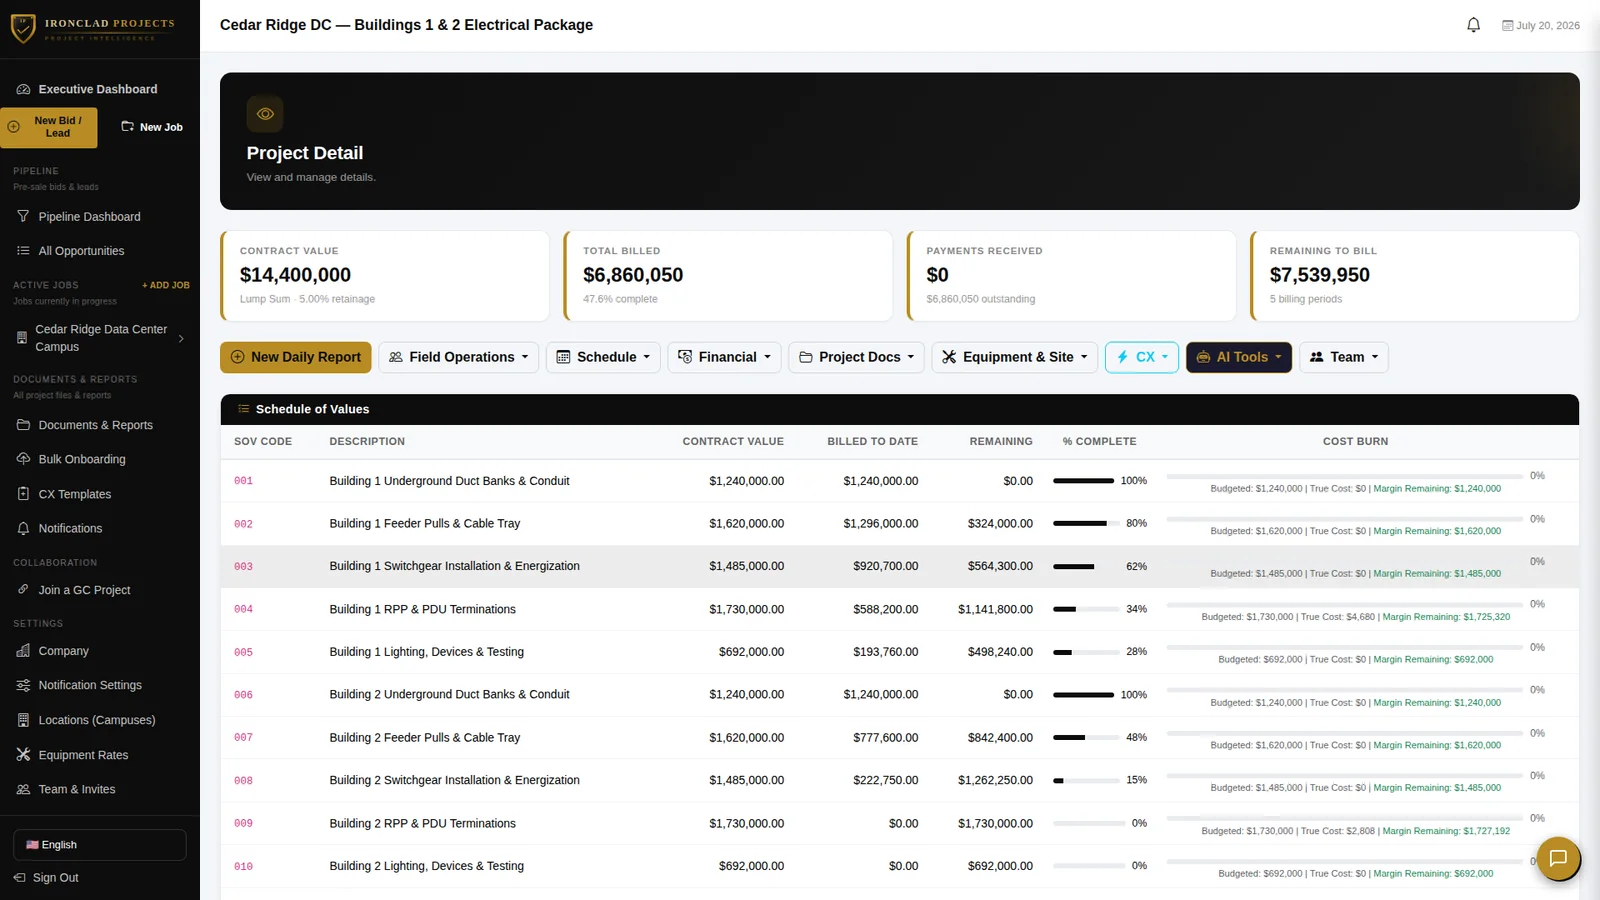Click the + ADD JOB link
Image resolution: width=1600 pixels, height=900 pixels.
coord(166,285)
